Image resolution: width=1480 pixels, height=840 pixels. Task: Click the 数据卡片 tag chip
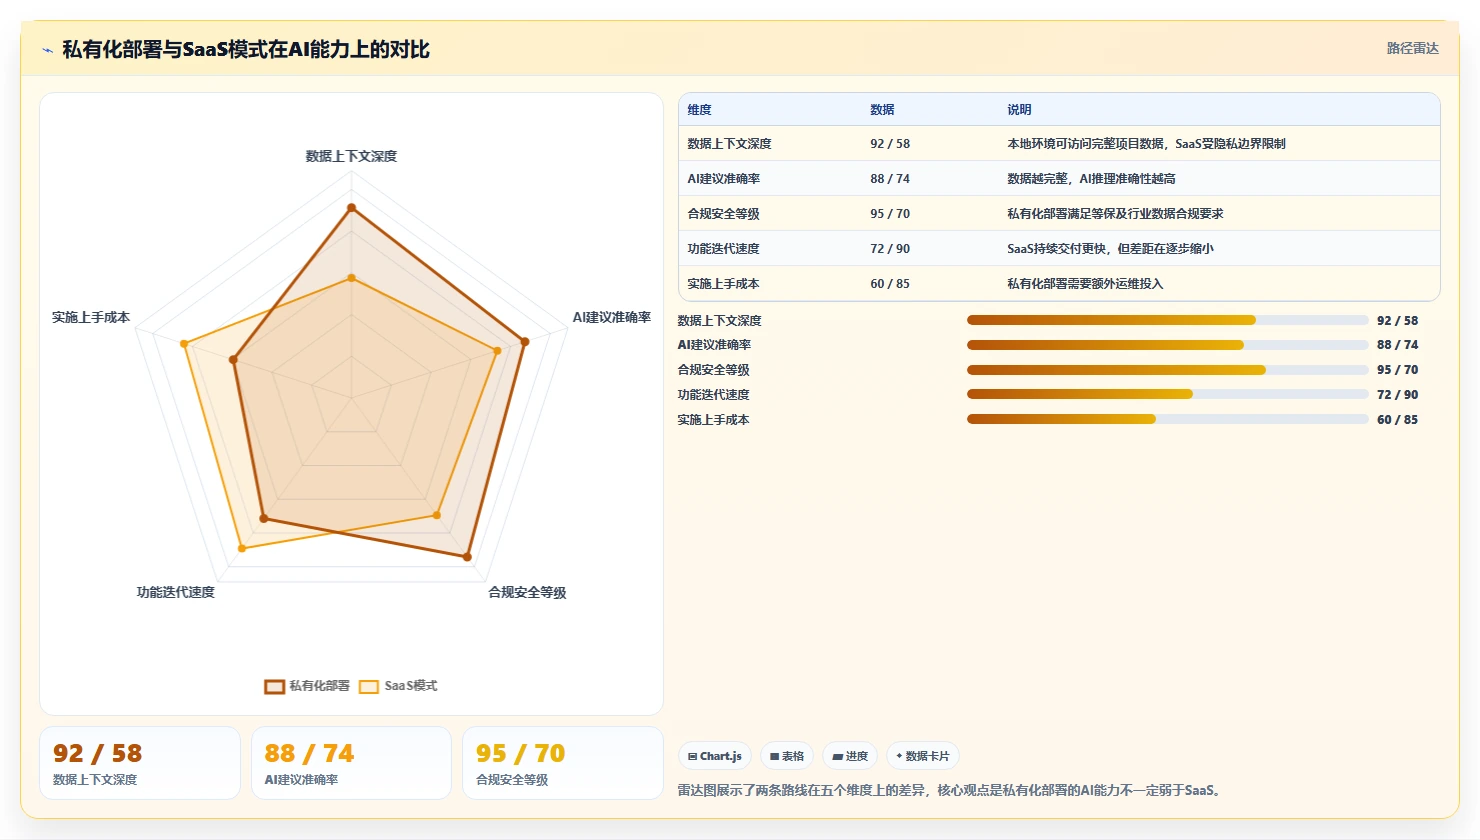(x=922, y=756)
